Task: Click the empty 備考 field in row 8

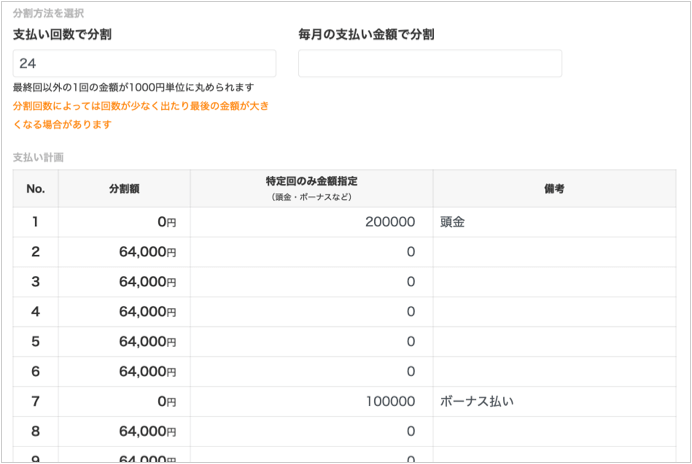Action: [x=554, y=432]
